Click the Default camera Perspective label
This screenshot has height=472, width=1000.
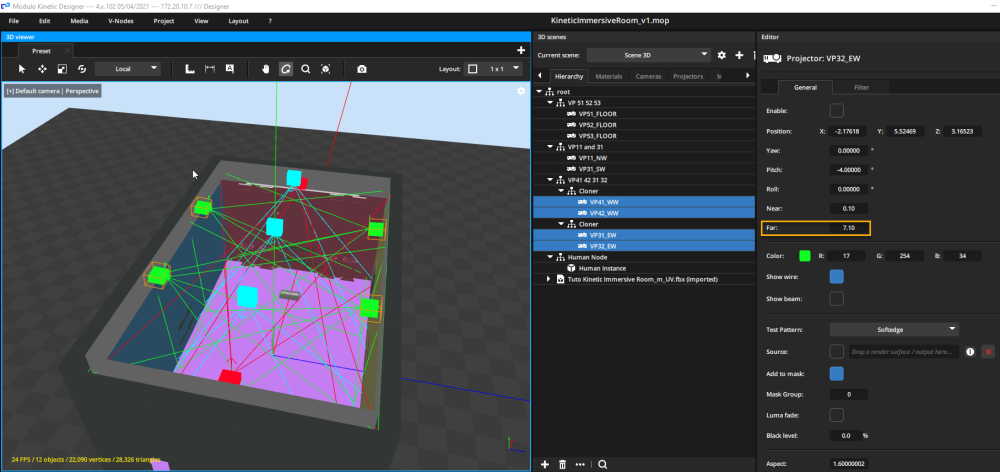click(52, 91)
